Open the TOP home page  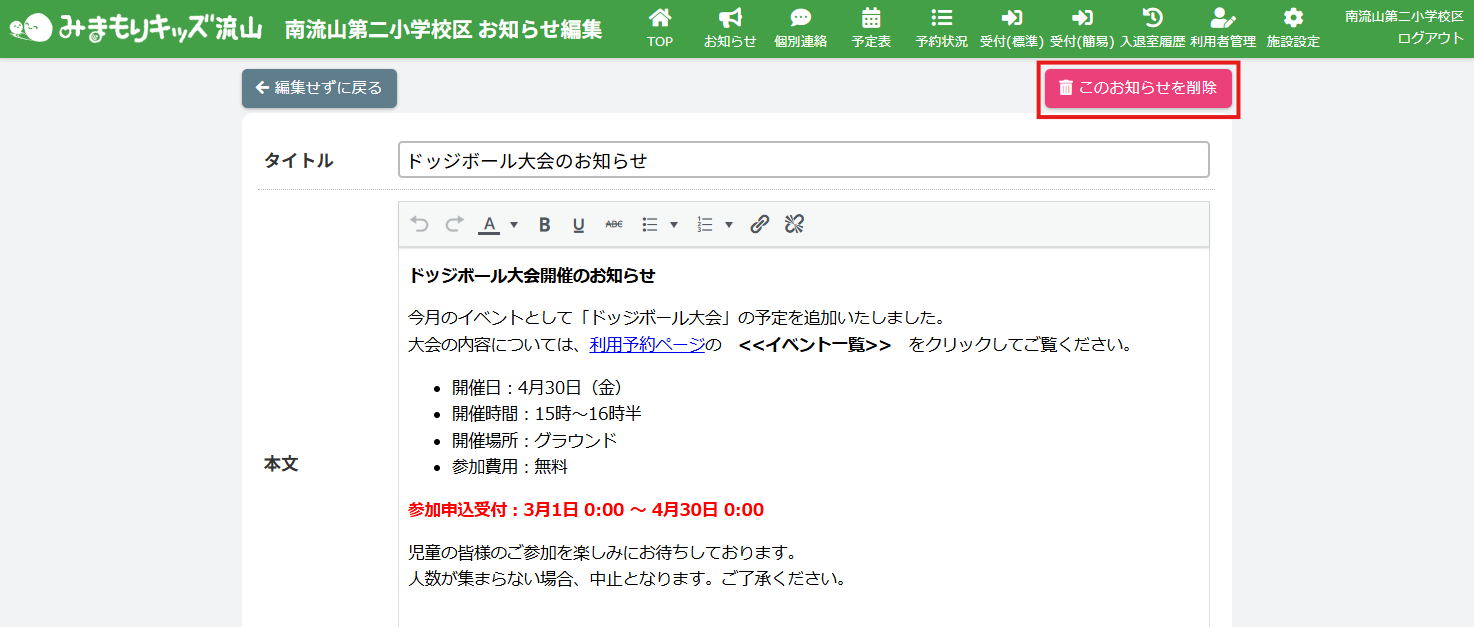click(x=660, y=28)
